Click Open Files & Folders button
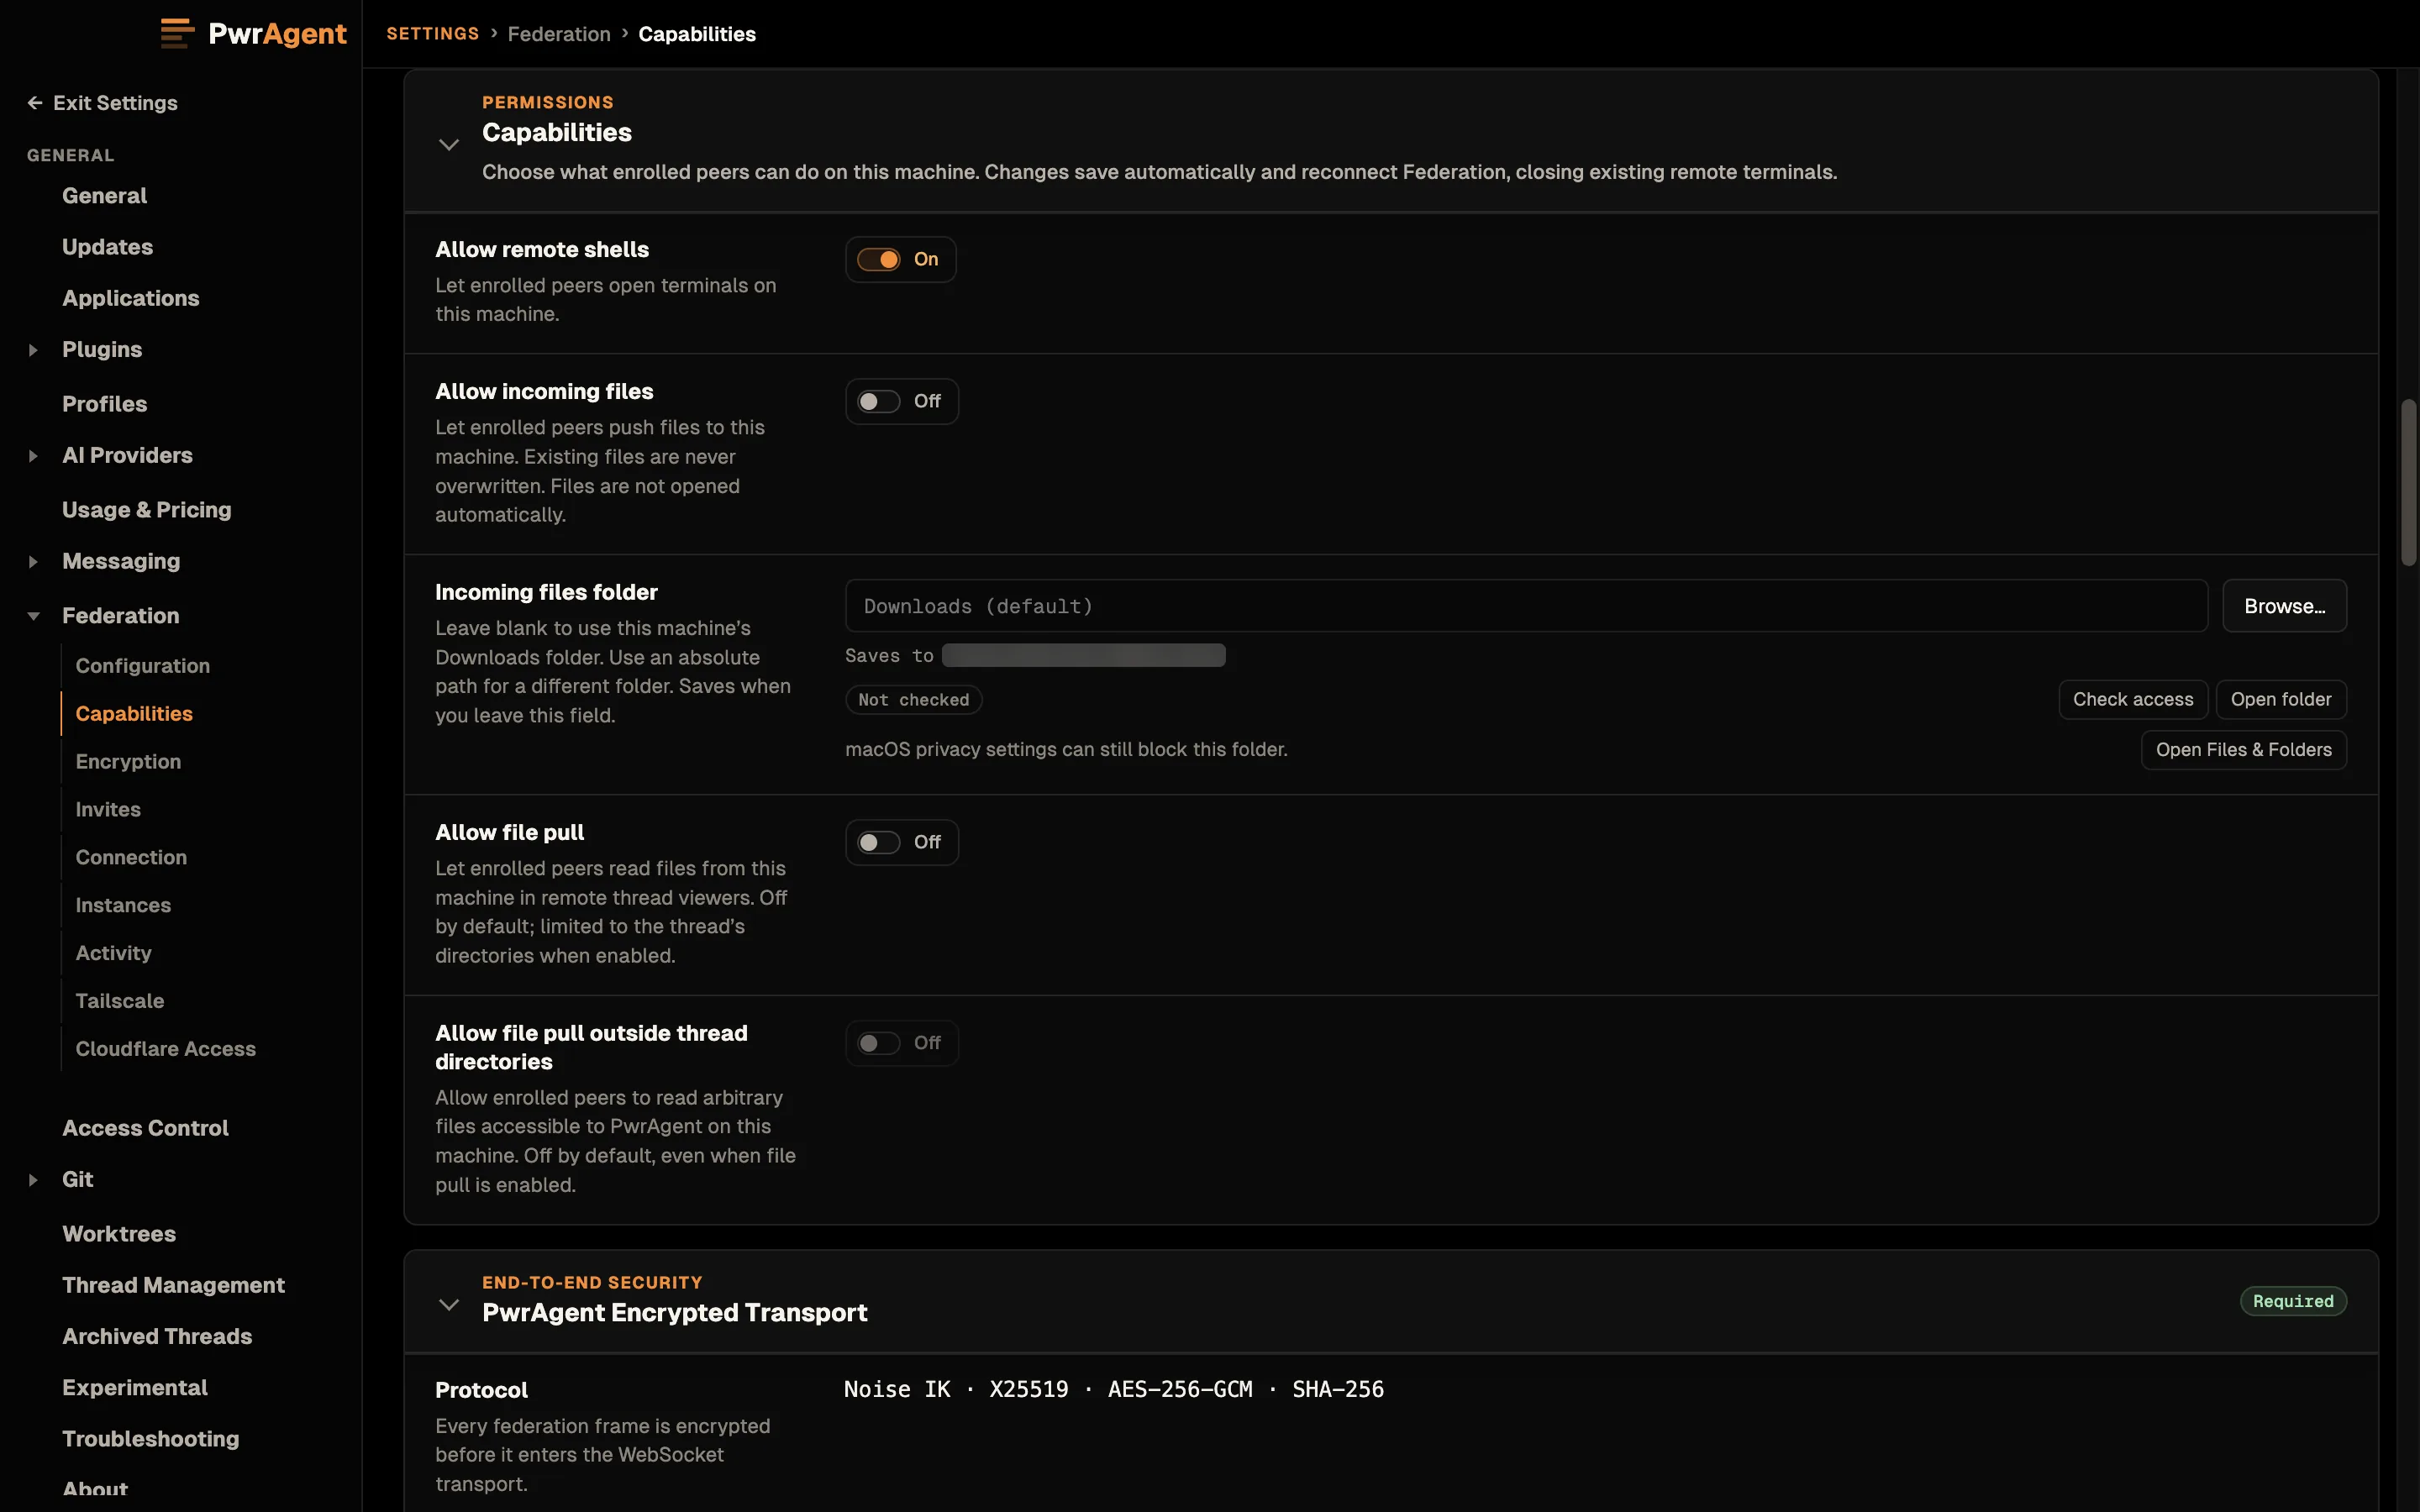The width and height of the screenshot is (2420, 1512). pyautogui.click(x=2243, y=750)
